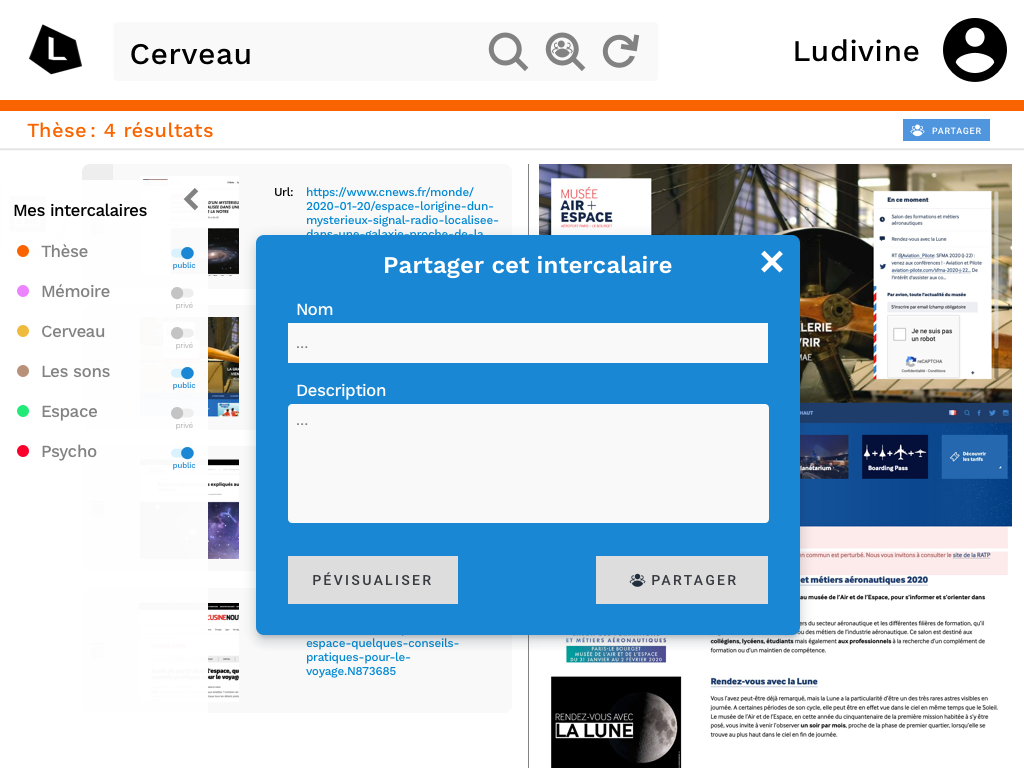Click the site de la RATP link
Viewport: 1024px width, 768px height.
click(x=971, y=555)
